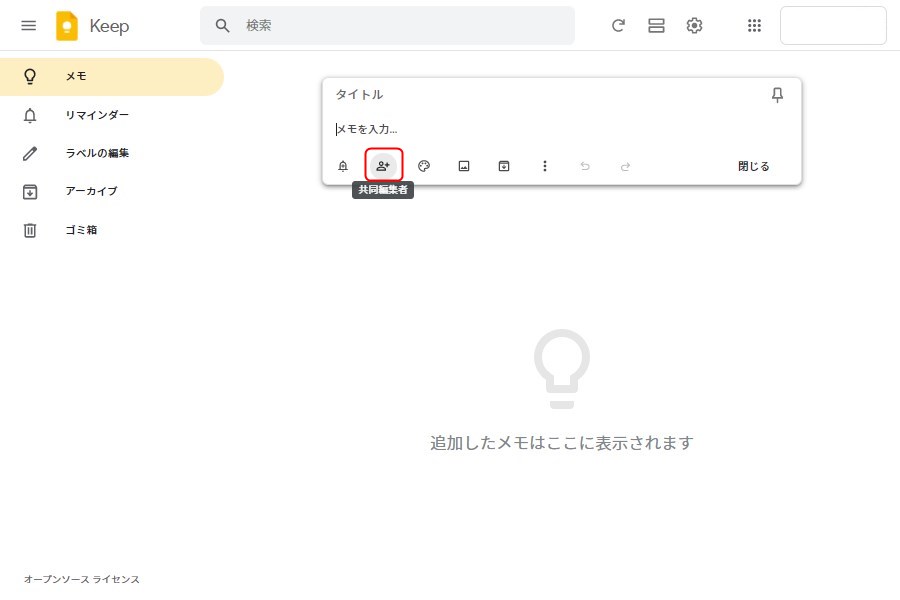Toggle list view layout icon
900x600 pixels.
click(656, 26)
